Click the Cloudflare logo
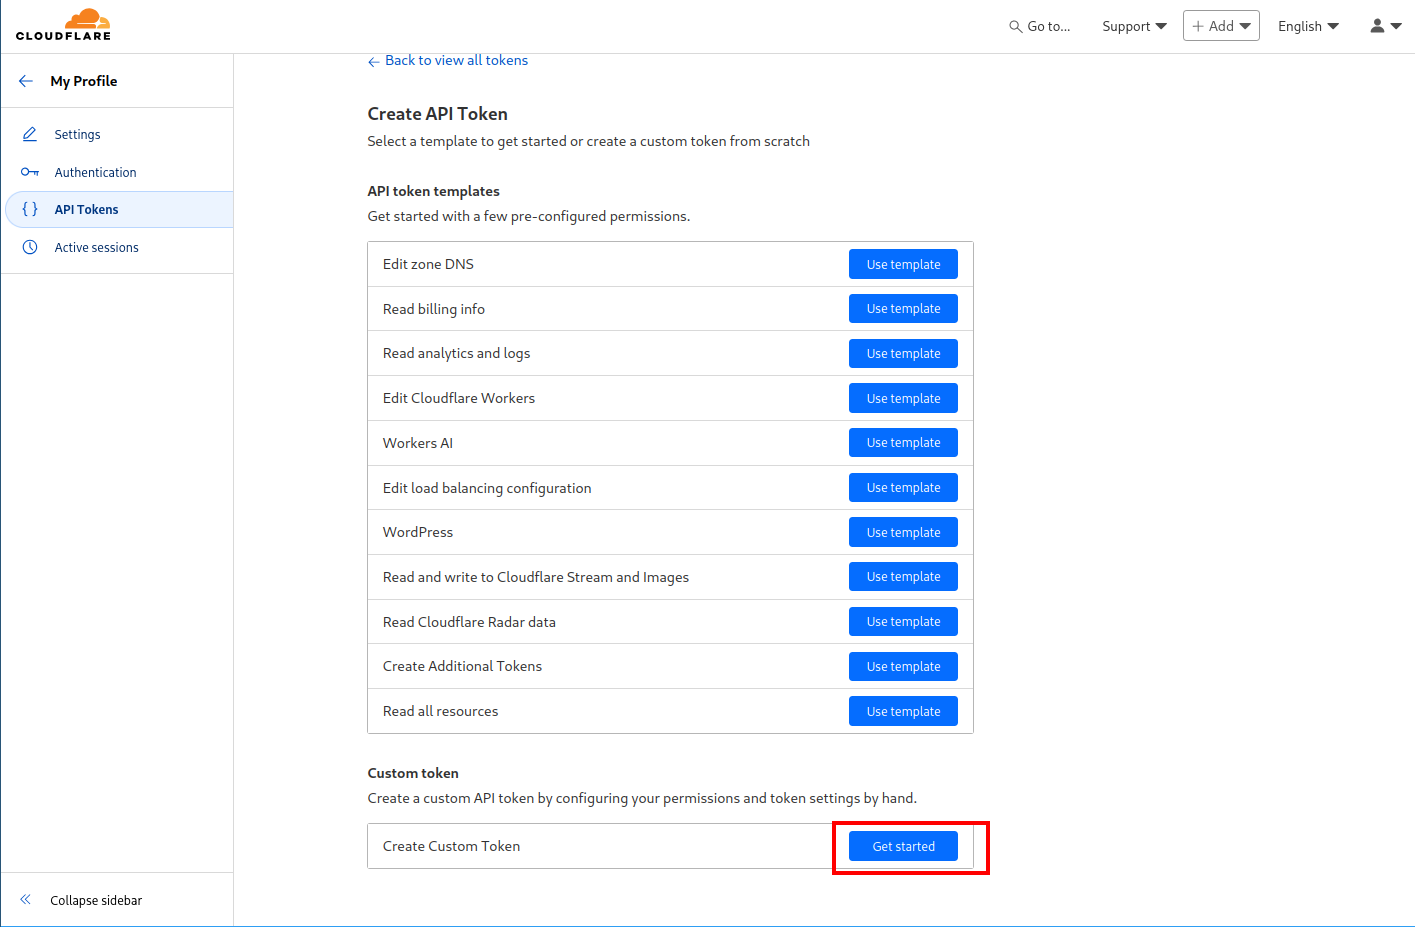Image resolution: width=1415 pixels, height=927 pixels. click(63, 25)
